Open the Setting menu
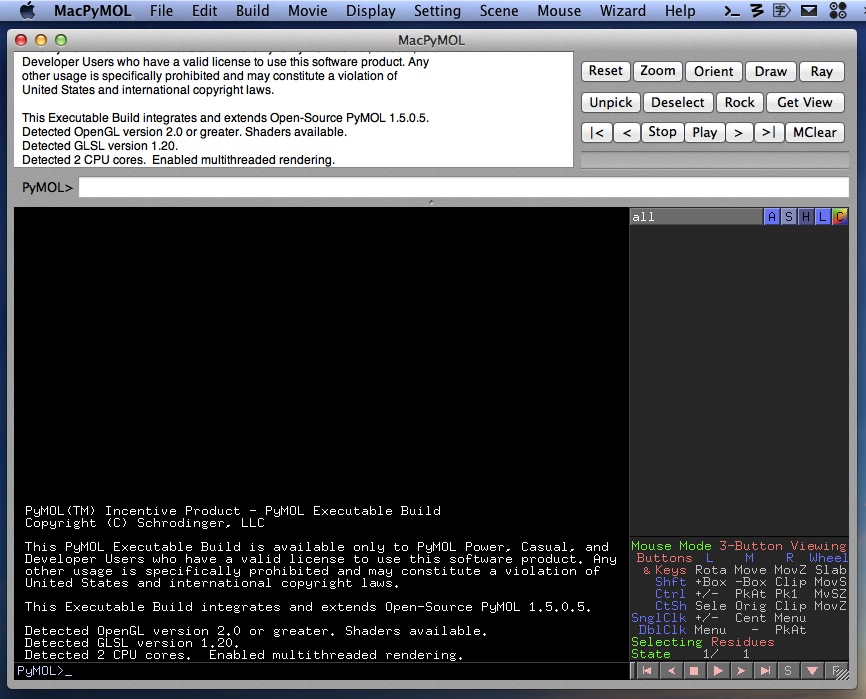This screenshot has width=866, height=699. (437, 10)
